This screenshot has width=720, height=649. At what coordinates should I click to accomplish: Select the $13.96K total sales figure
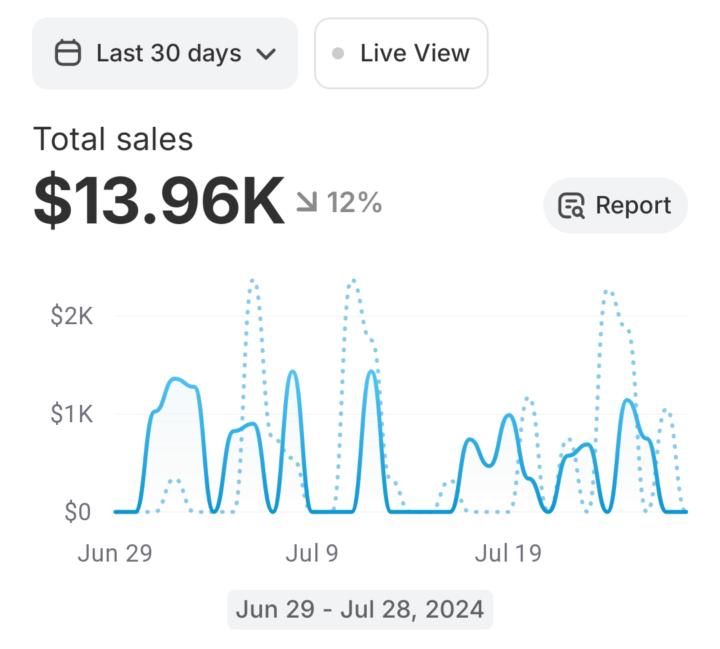(158, 202)
